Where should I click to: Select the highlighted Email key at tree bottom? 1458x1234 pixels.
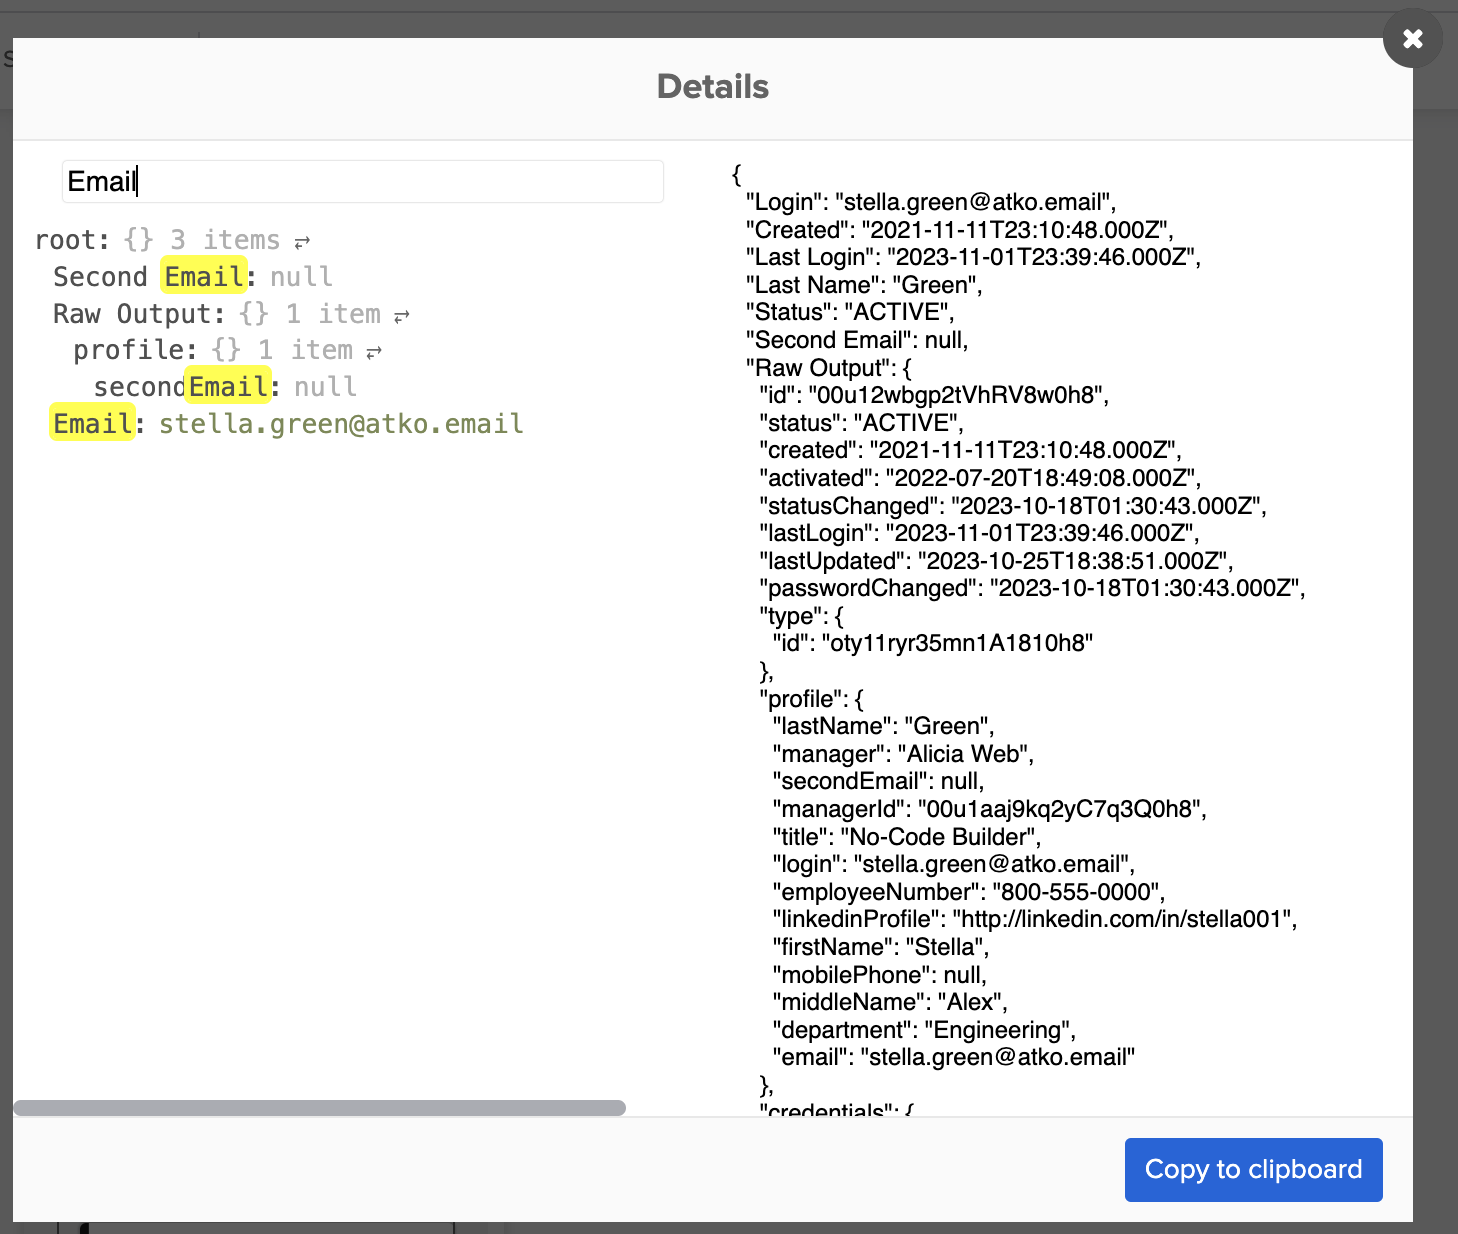pyautogui.click(x=92, y=424)
